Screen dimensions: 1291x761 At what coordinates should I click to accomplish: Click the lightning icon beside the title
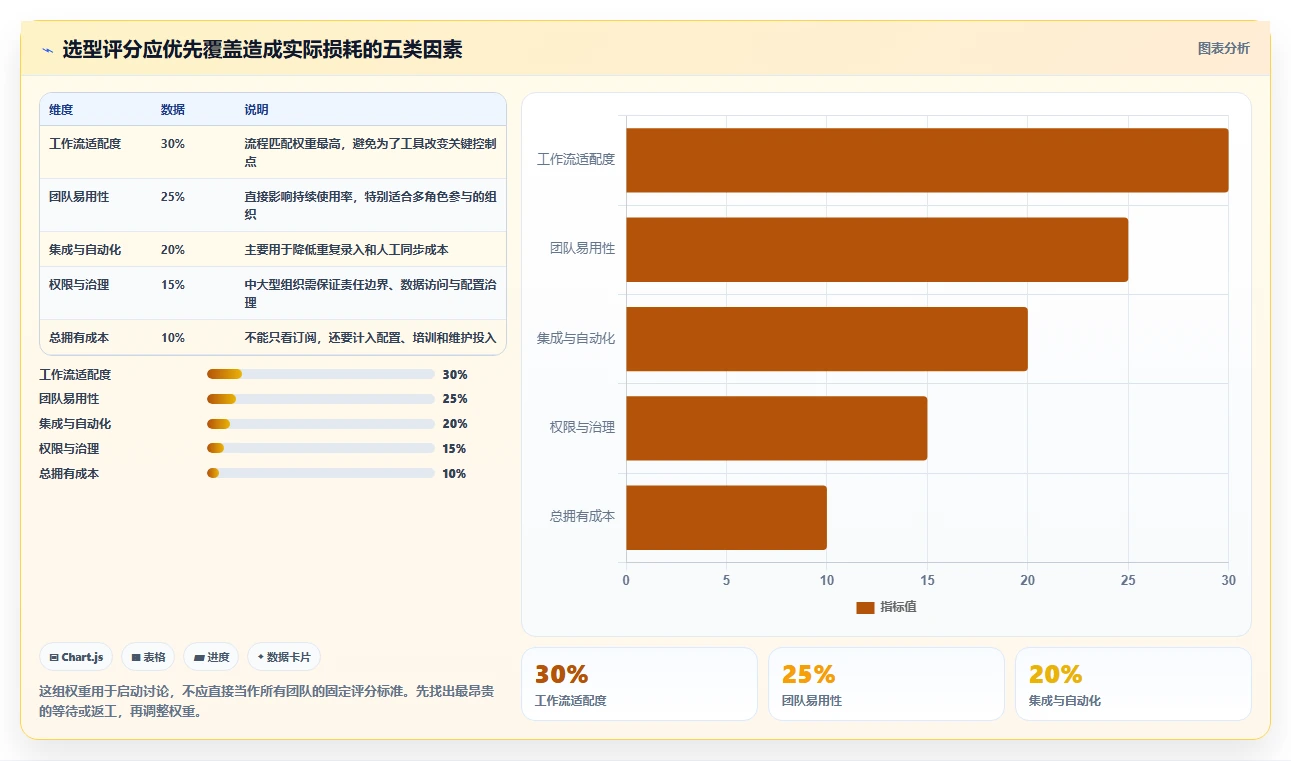(47, 50)
